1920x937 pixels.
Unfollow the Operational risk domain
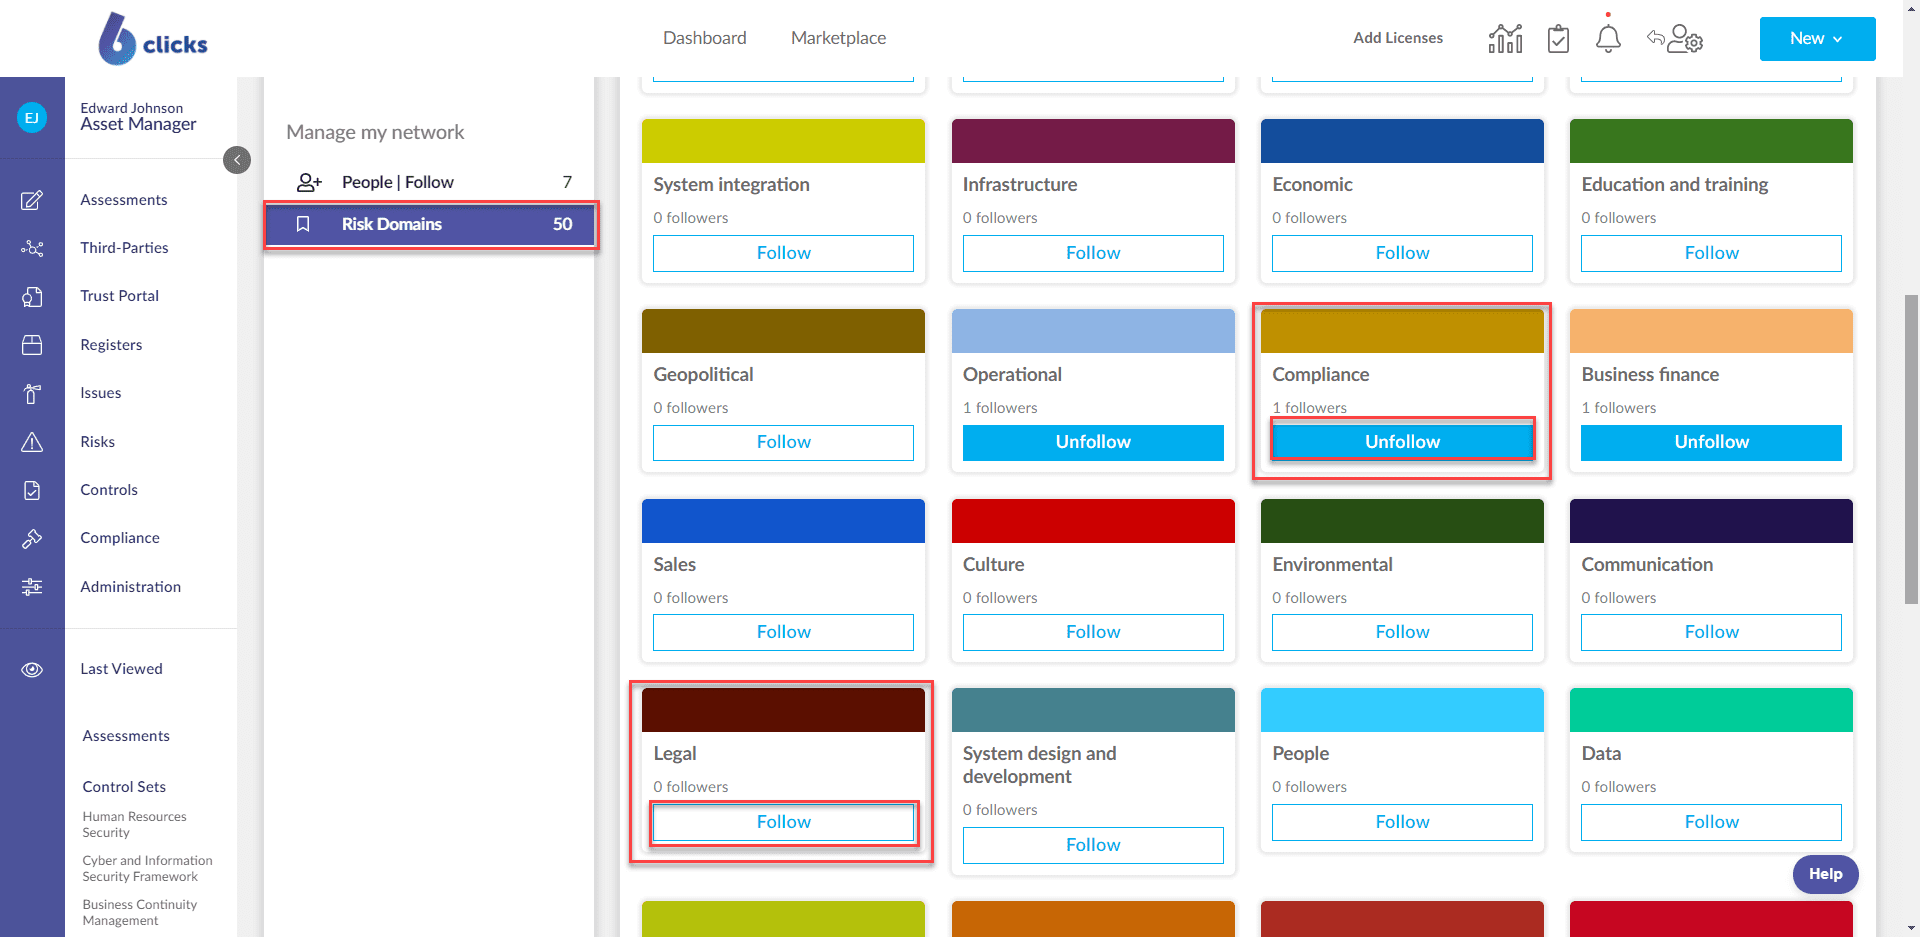tap(1092, 442)
